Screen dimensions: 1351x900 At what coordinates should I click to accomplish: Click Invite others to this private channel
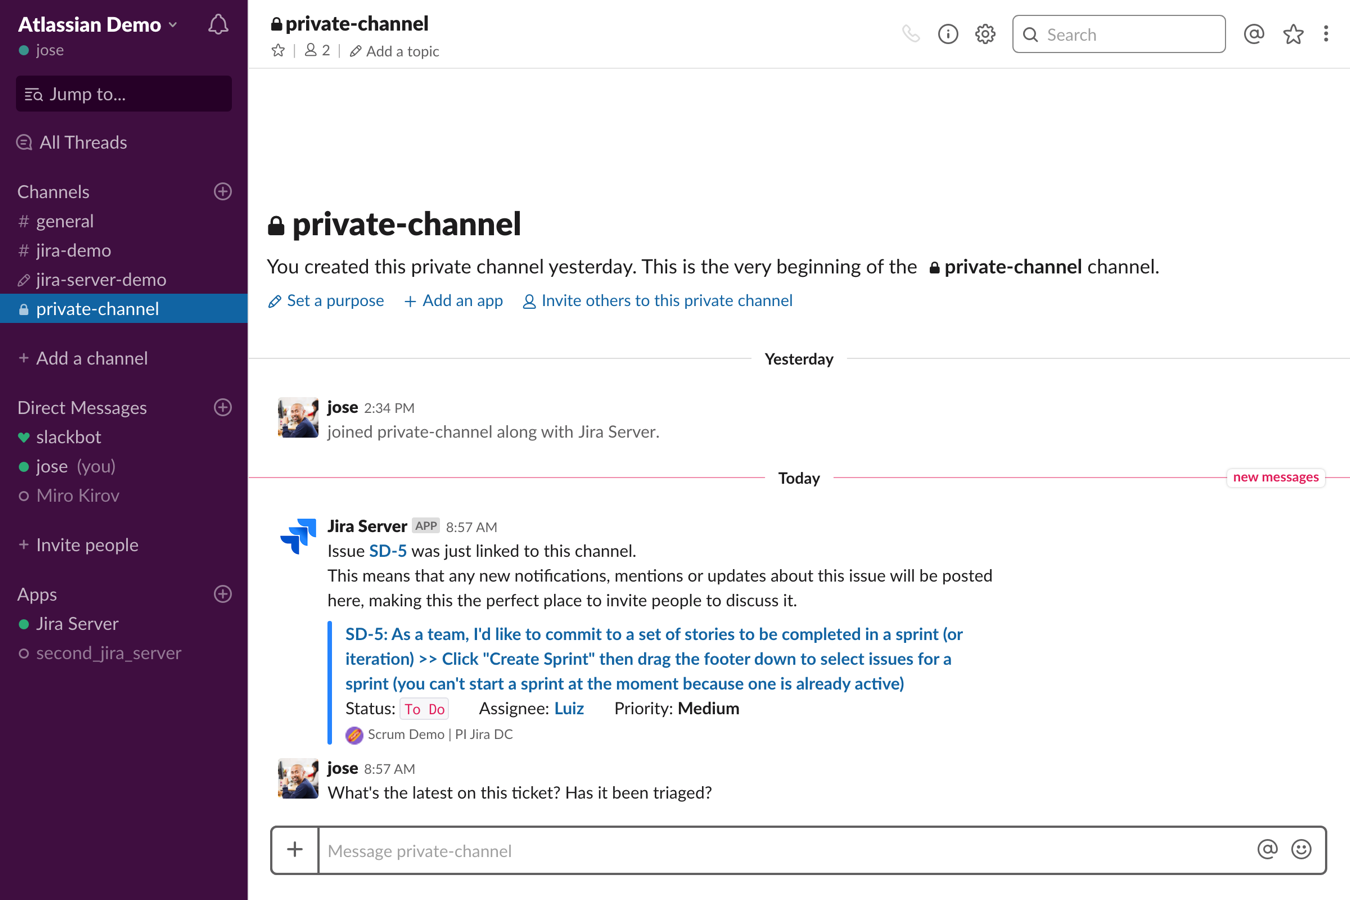coord(666,301)
